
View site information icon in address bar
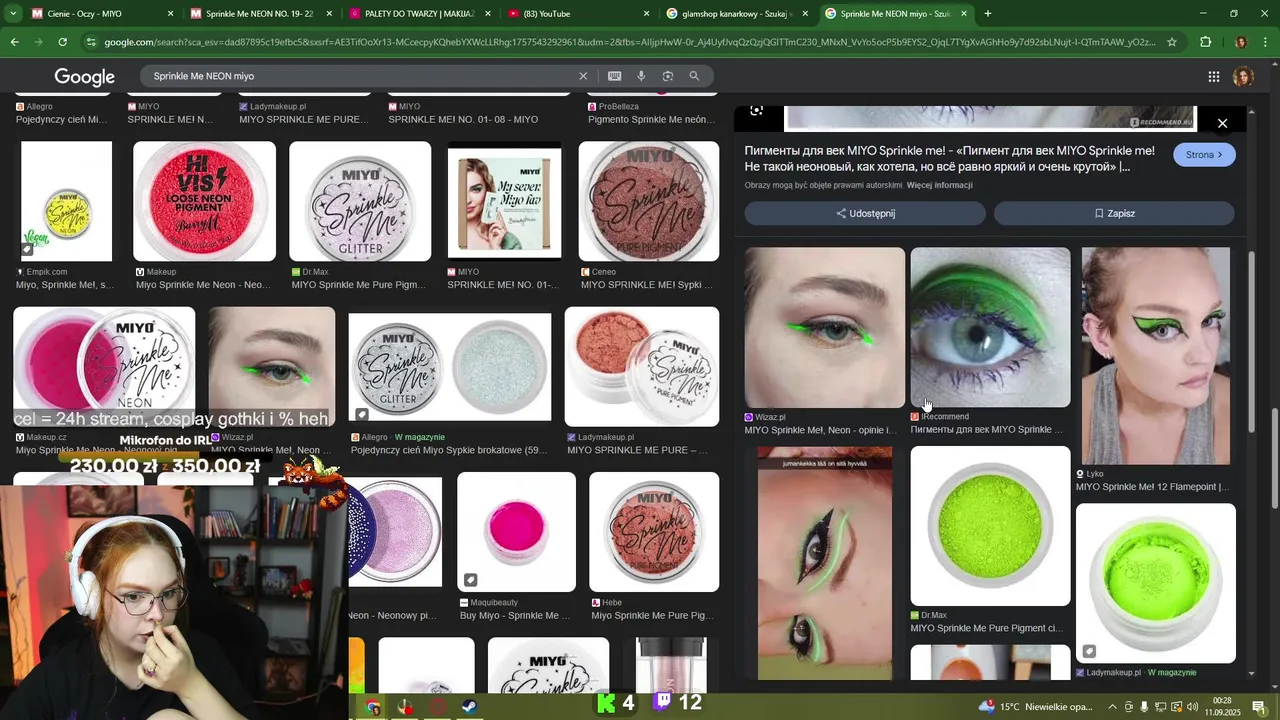pos(92,42)
